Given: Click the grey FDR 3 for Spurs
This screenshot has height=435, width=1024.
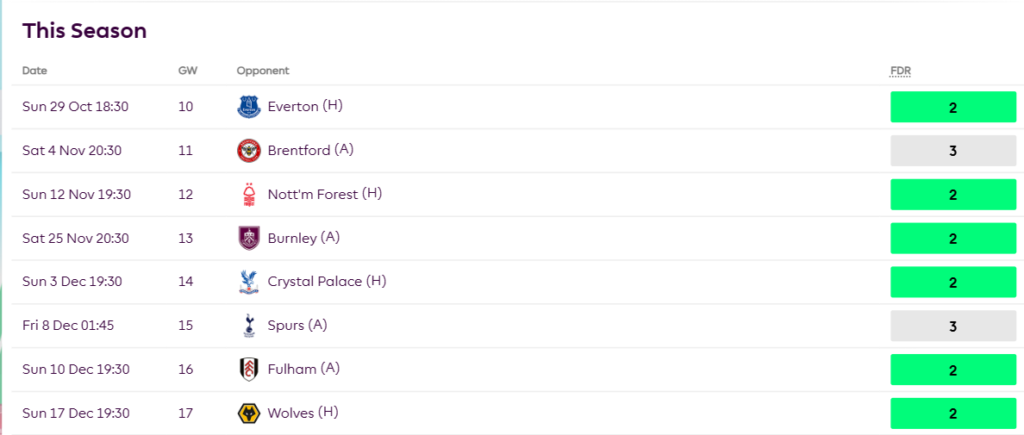Looking at the screenshot, I should tap(953, 326).
